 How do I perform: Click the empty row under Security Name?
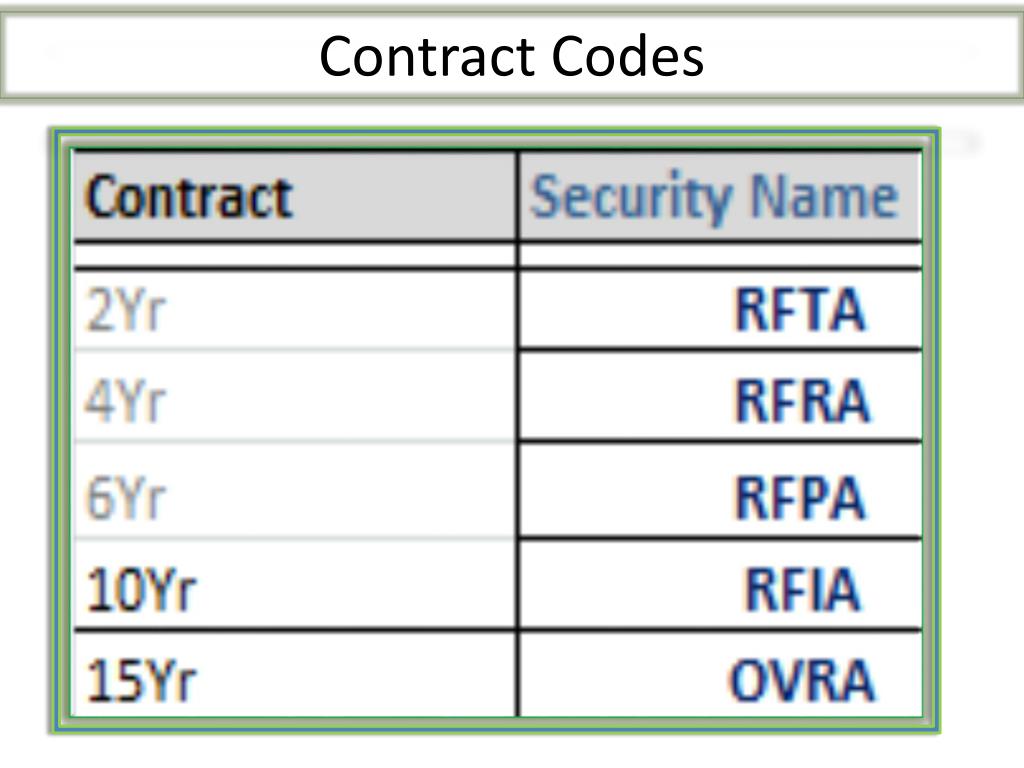tap(720, 255)
